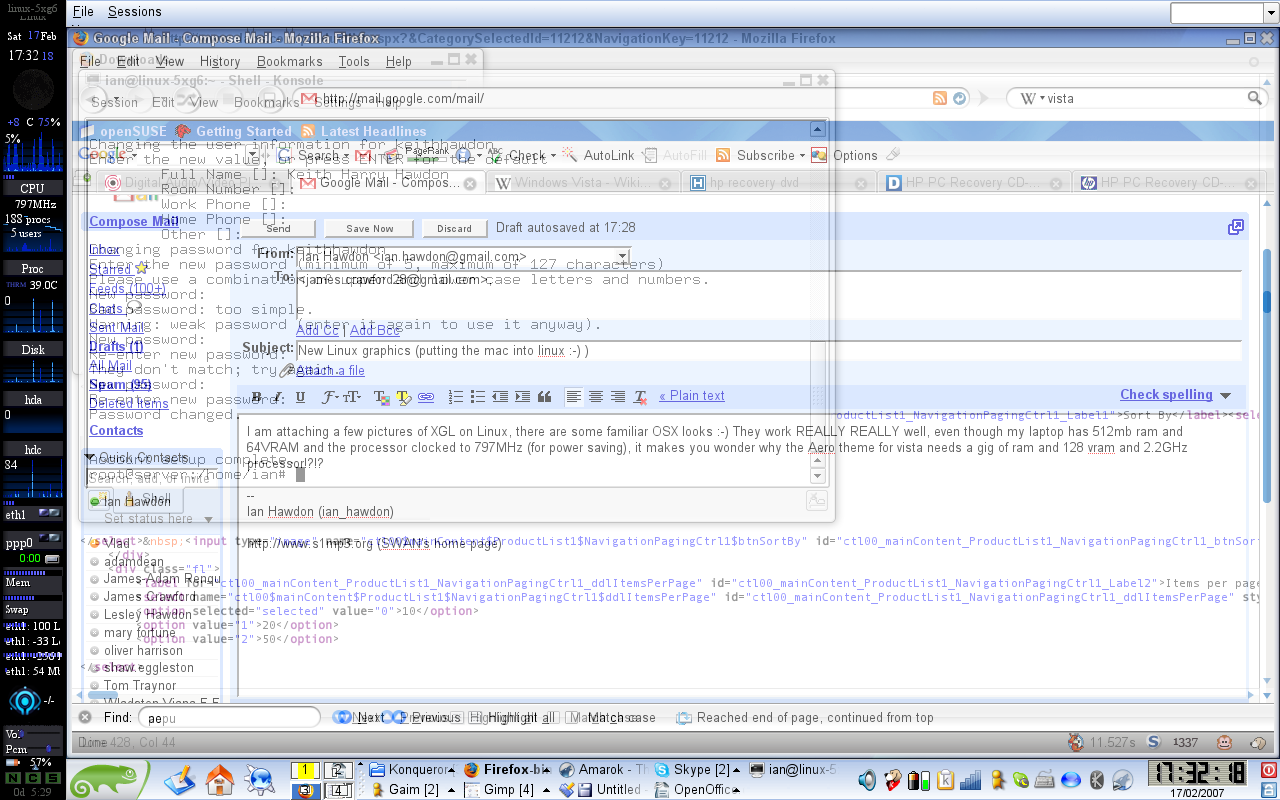Open the Getting Started bookmark
This screenshot has width=1280, height=800.
pyautogui.click(x=234, y=131)
